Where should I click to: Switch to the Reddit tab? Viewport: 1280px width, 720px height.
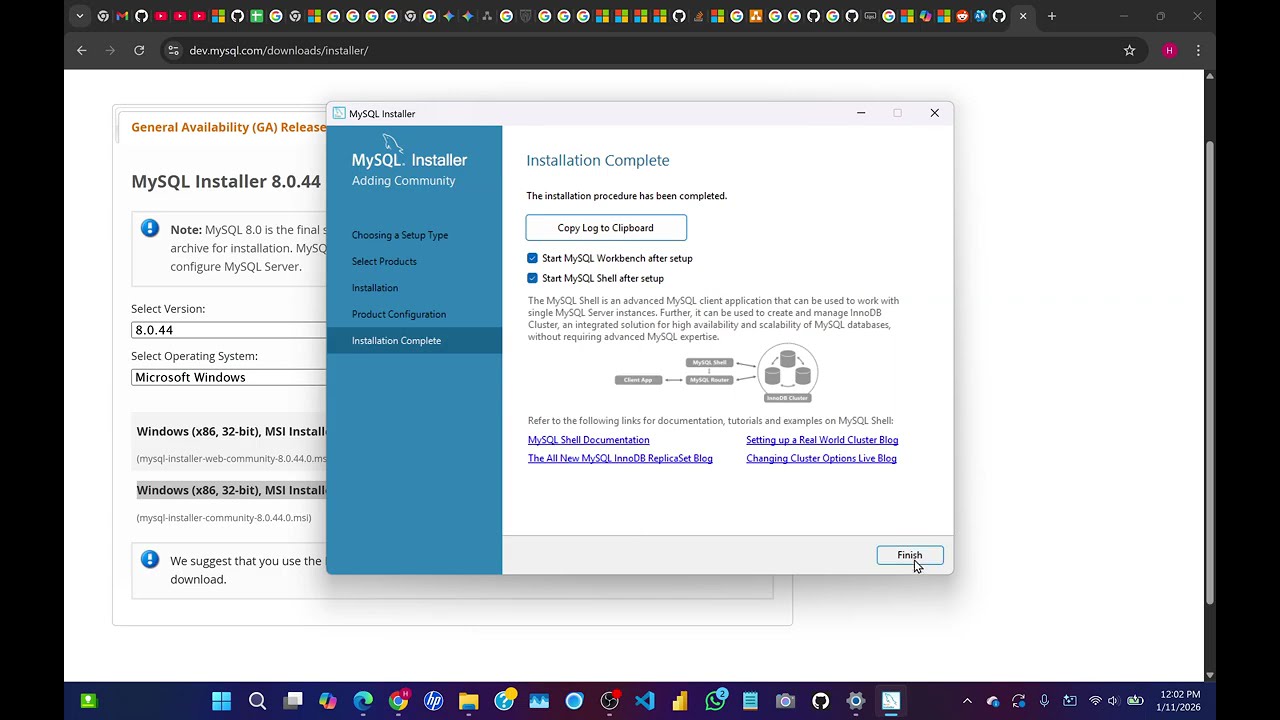(x=962, y=16)
